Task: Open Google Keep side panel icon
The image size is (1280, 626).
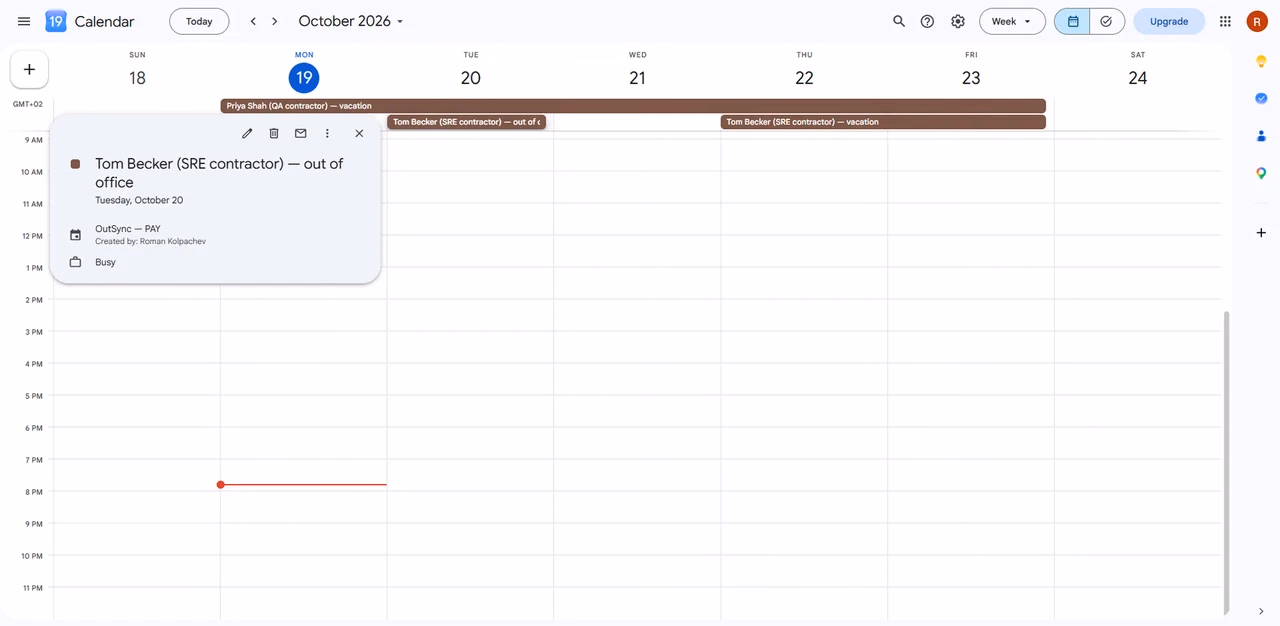Action: (x=1261, y=62)
